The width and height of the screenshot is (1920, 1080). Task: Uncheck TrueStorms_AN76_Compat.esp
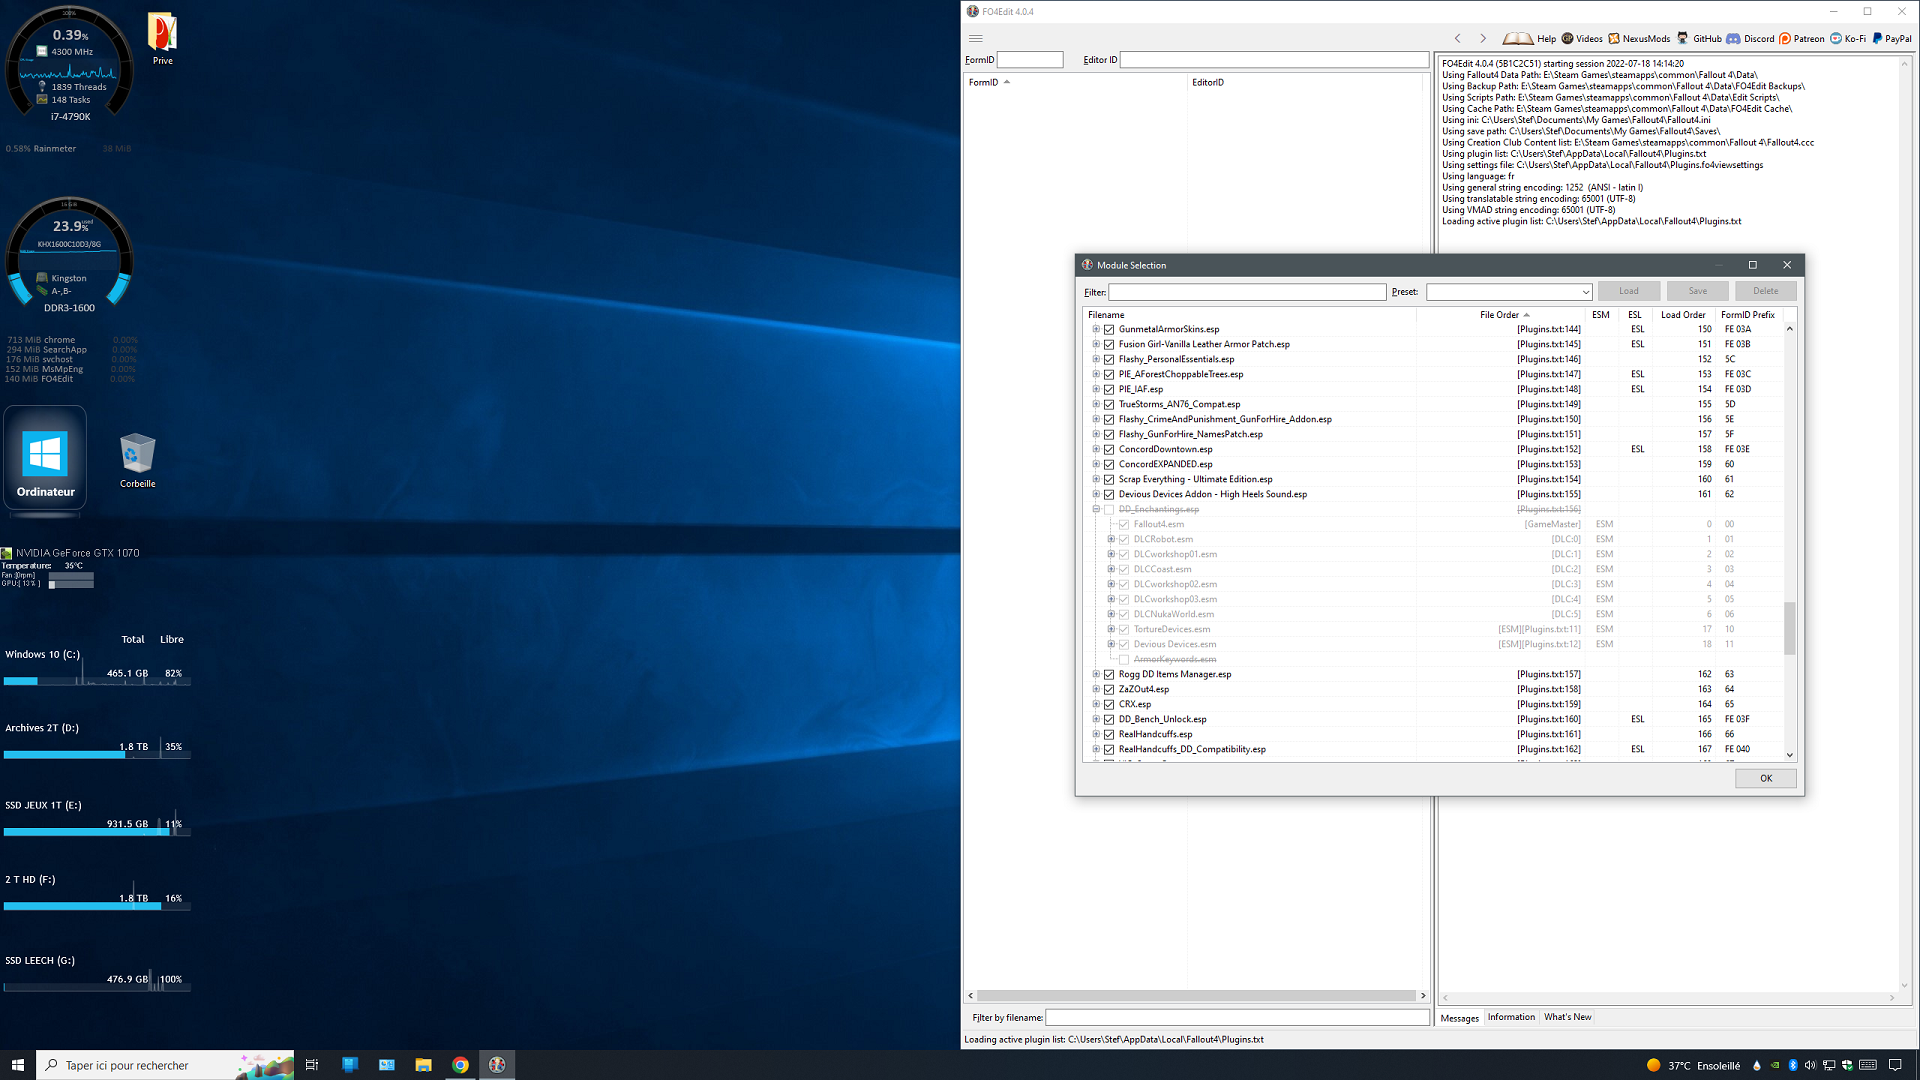coord(1109,404)
